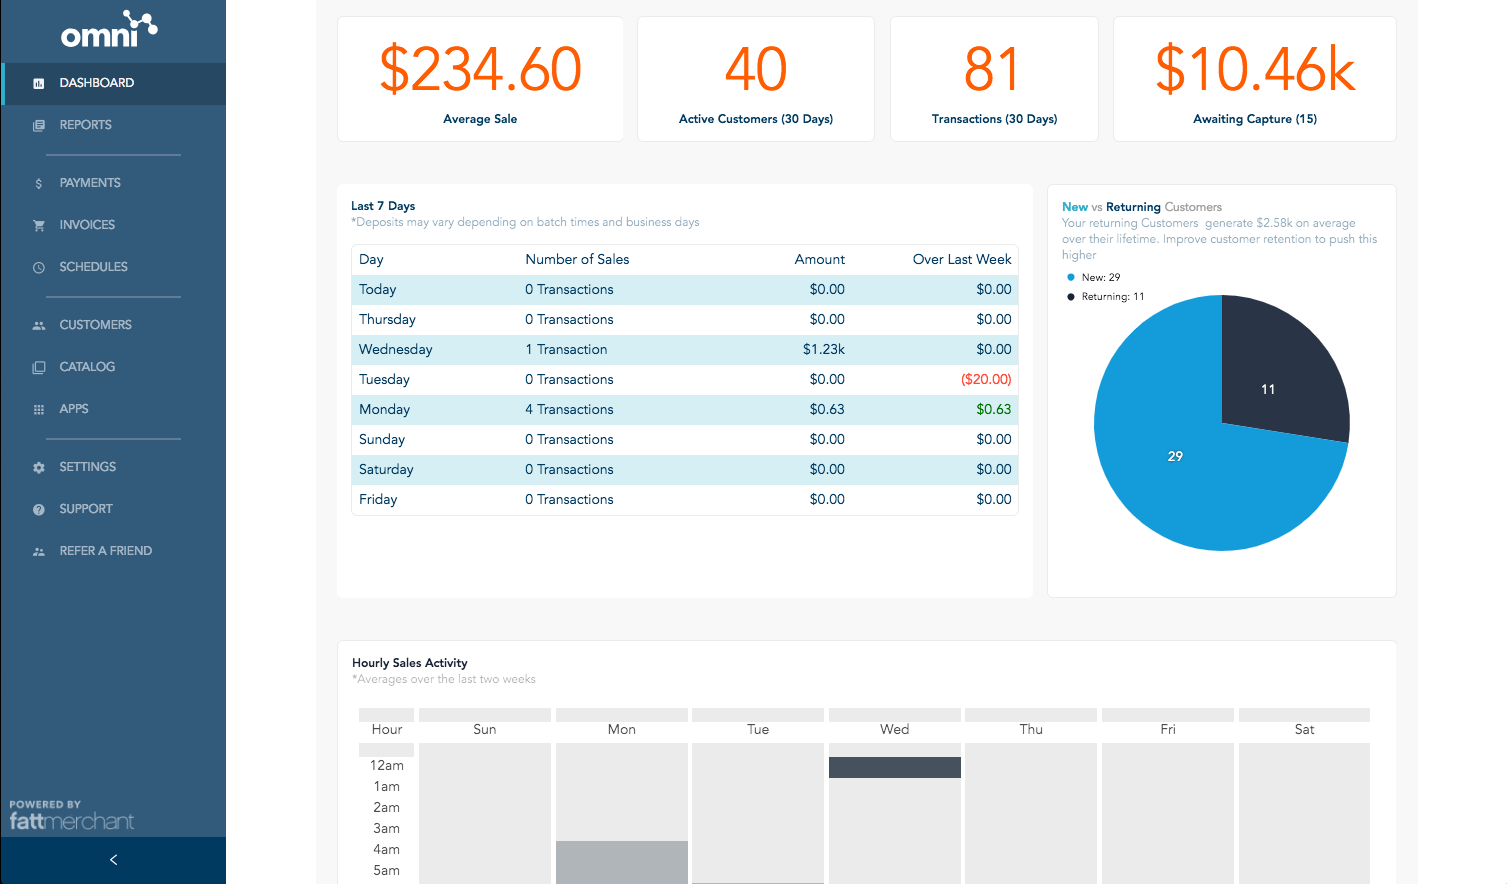This screenshot has height=884, width=1507.
Task: Click the Awaiting Capture (15) card
Action: [x=1254, y=80]
